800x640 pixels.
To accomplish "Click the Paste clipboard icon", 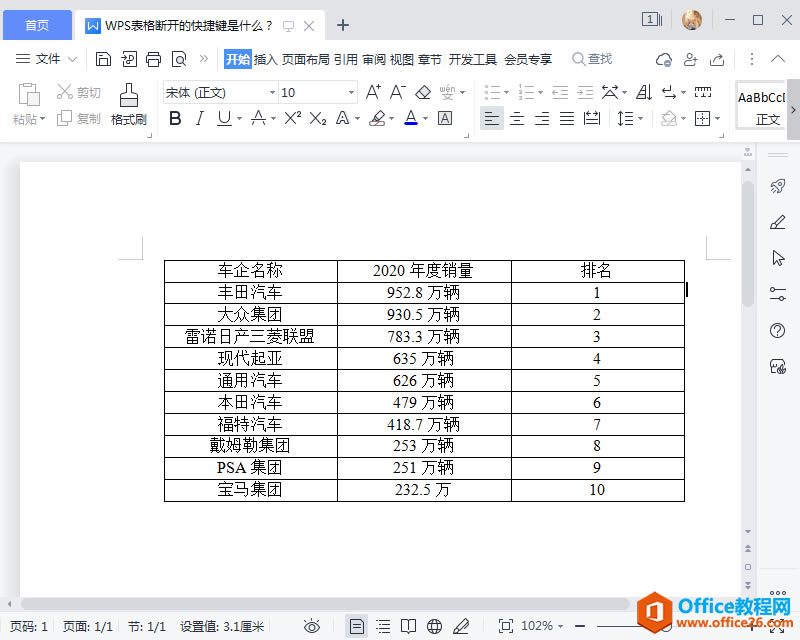I will pyautogui.click(x=29, y=95).
